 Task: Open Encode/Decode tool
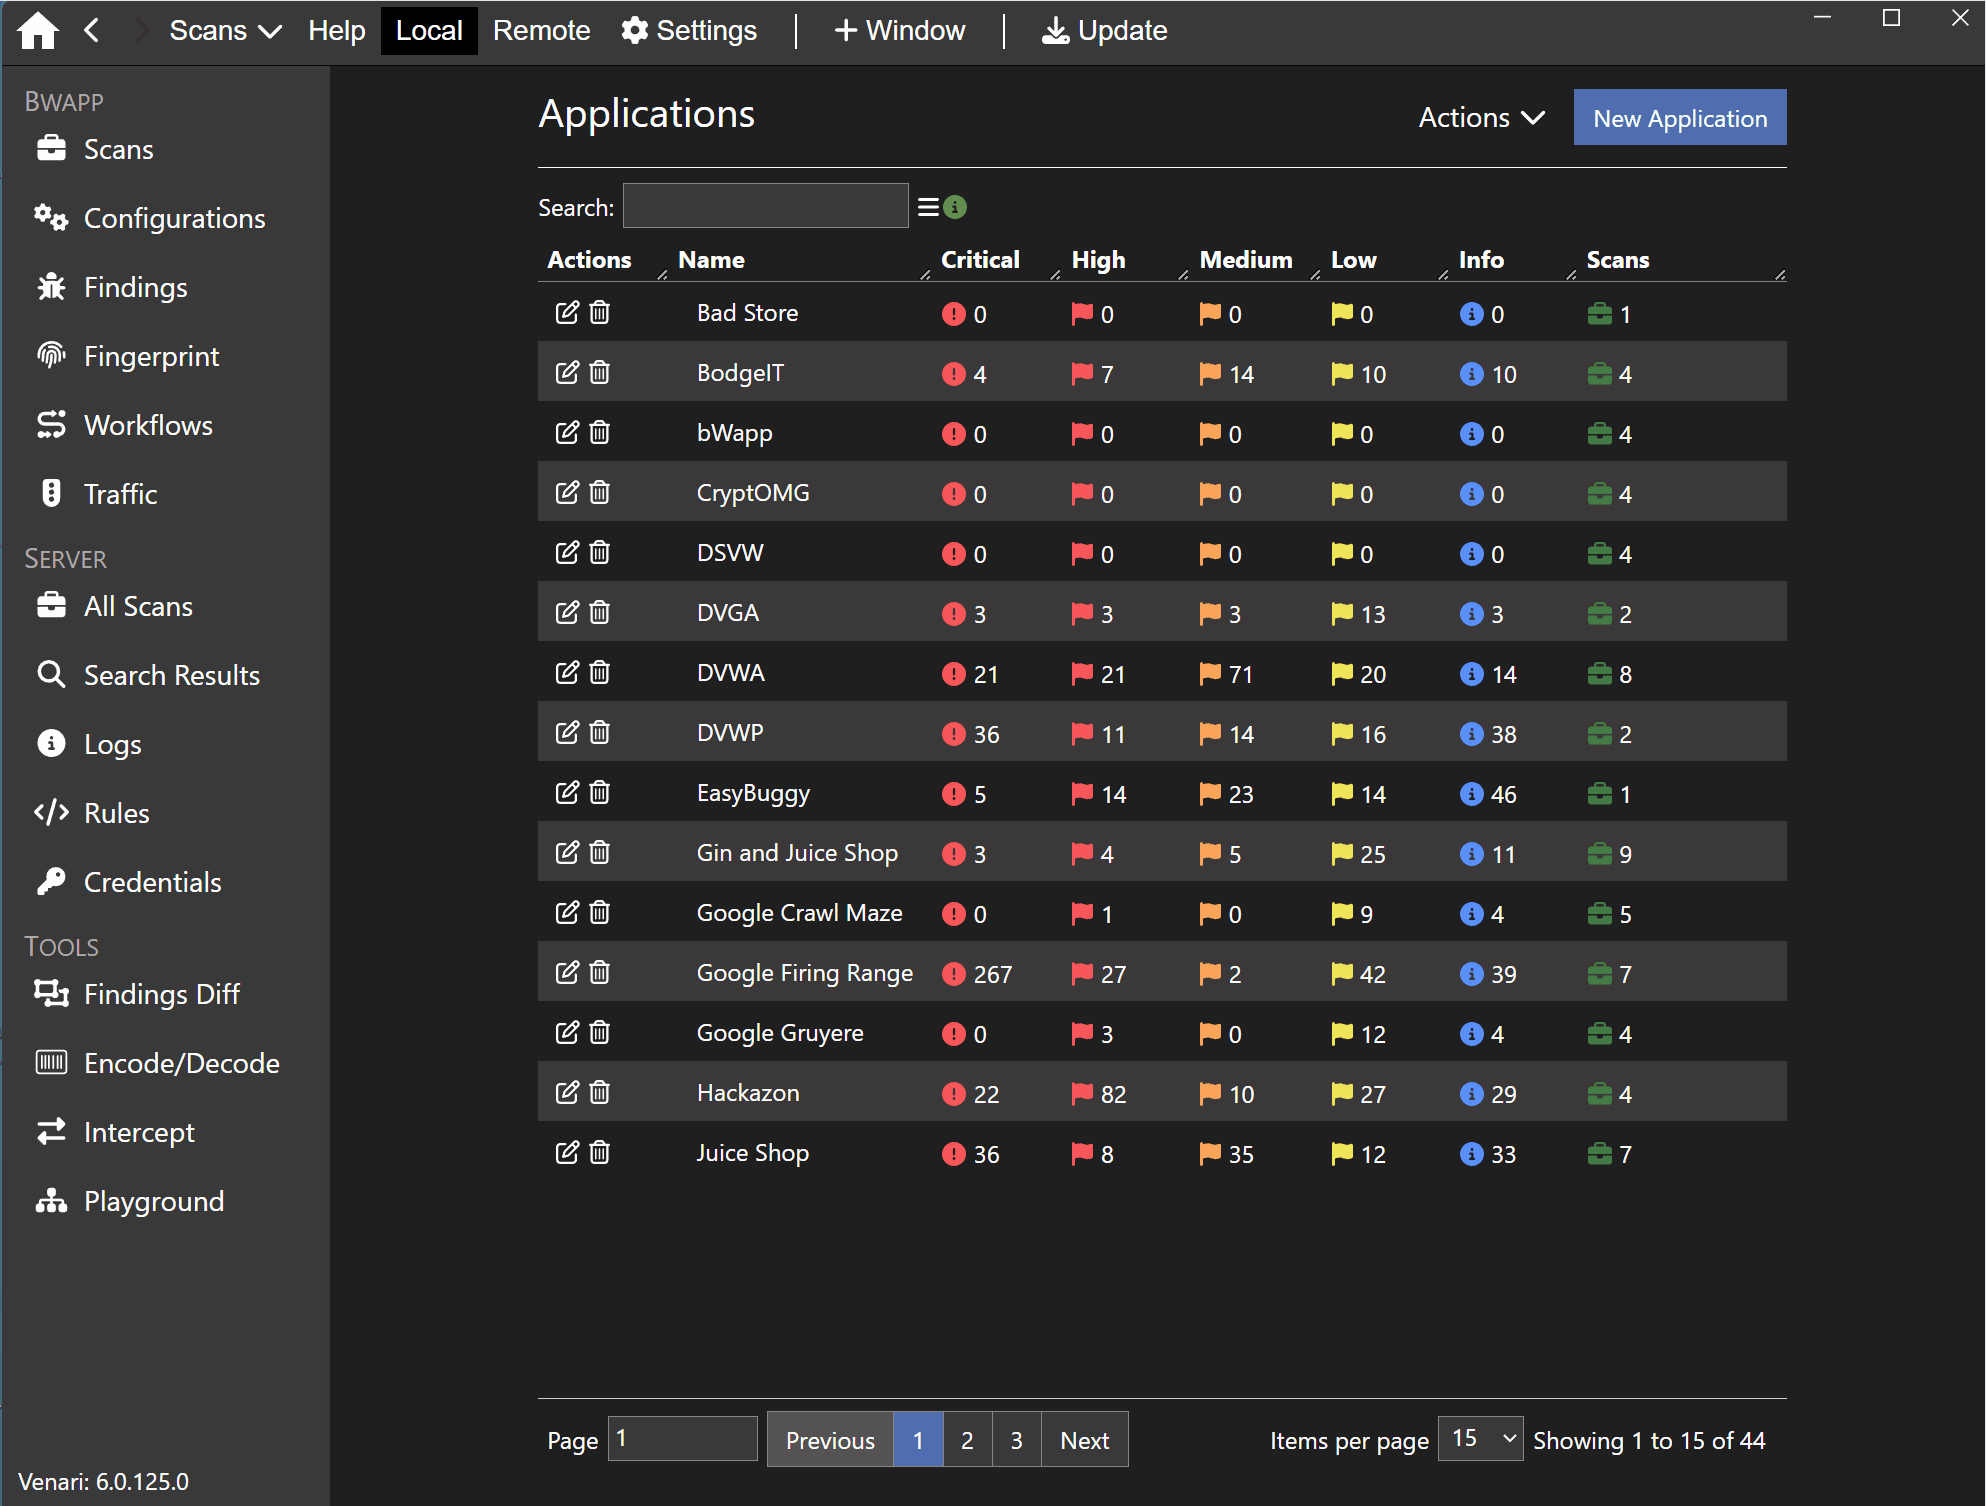pyautogui.click(x=180, y=1063)
